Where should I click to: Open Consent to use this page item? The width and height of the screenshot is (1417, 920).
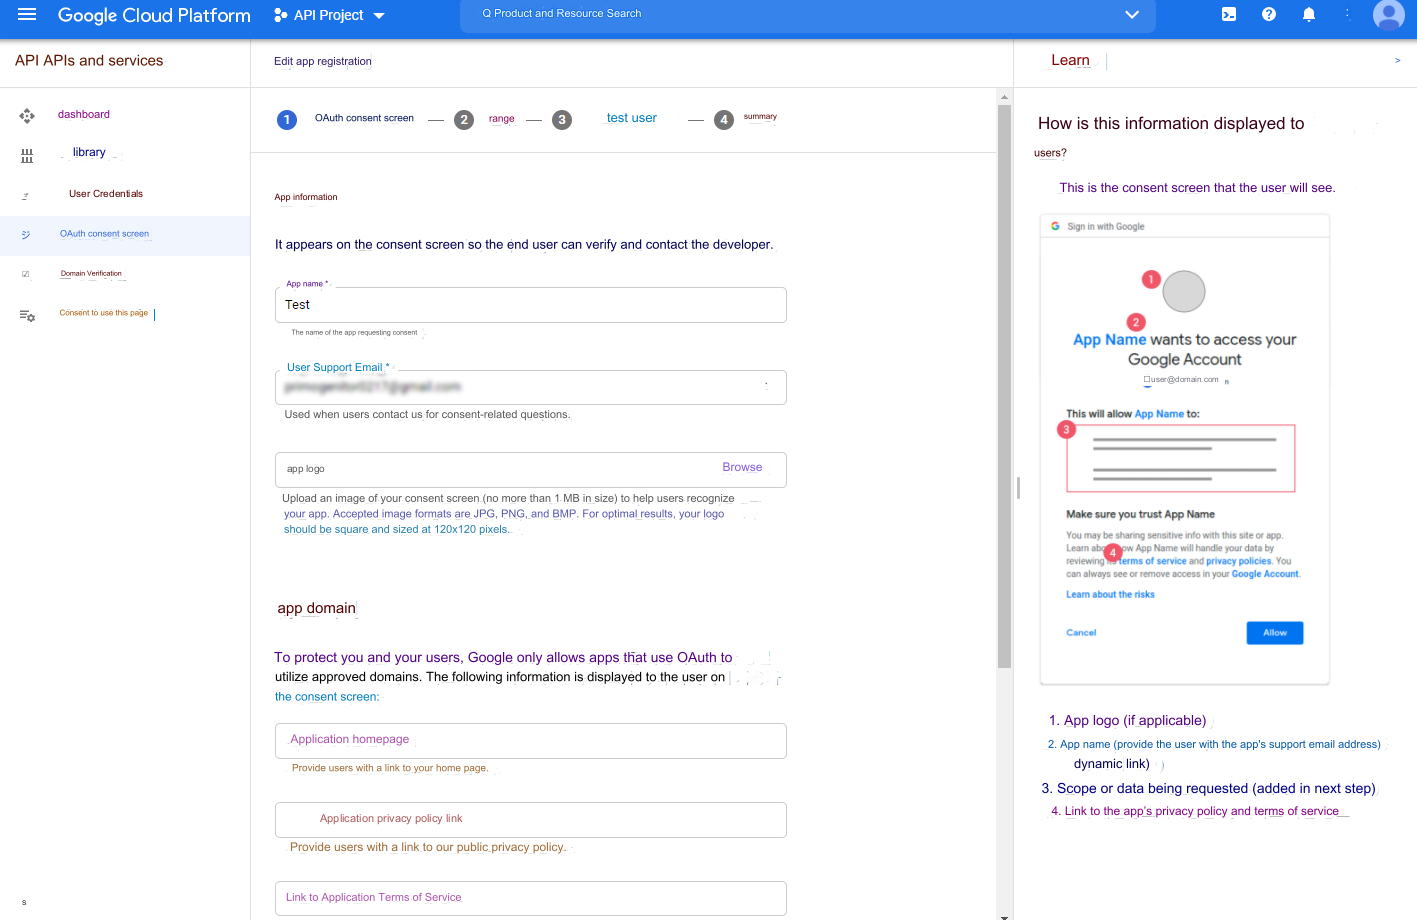tap(103, 313)
